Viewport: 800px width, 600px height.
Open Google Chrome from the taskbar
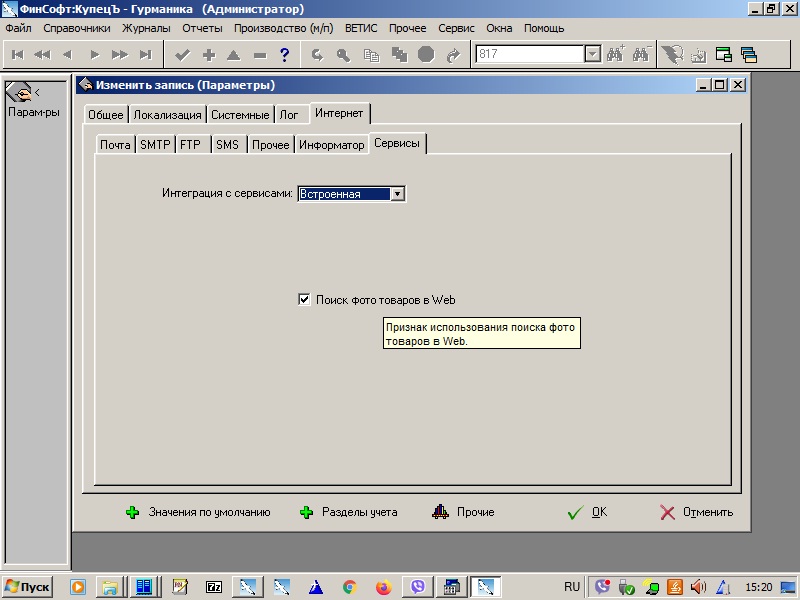(x=349, y=587)
